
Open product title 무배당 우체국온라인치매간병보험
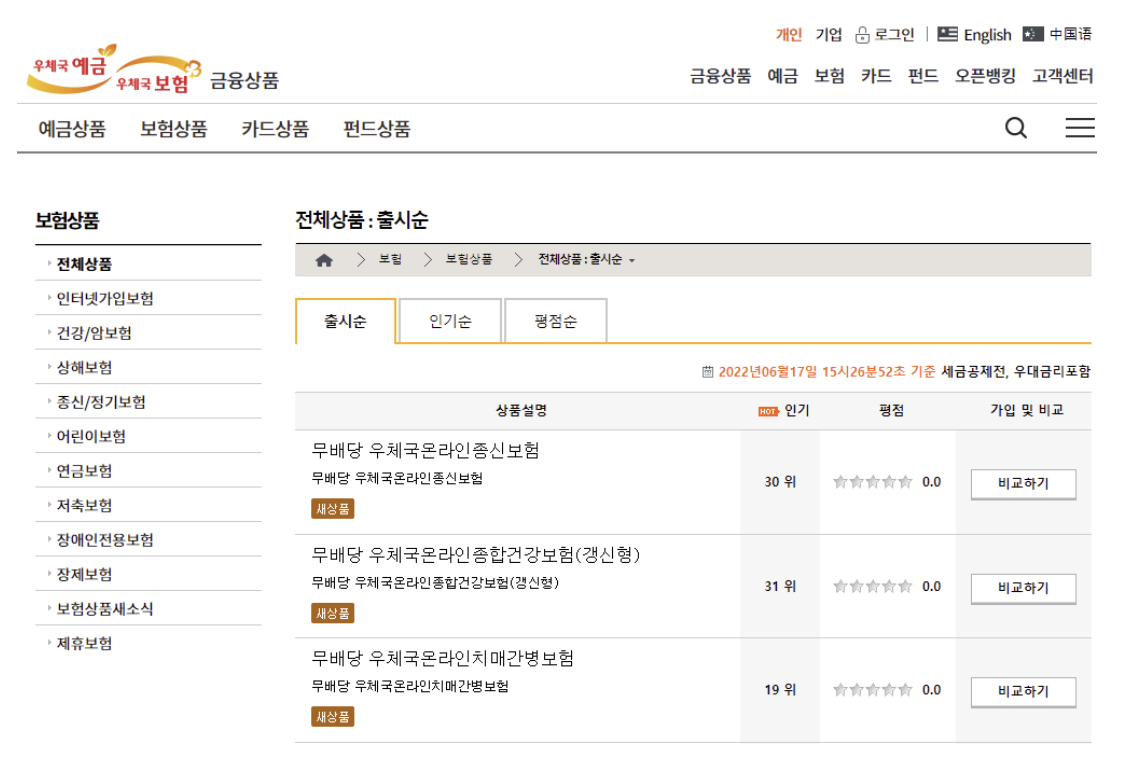coord(443,658)
